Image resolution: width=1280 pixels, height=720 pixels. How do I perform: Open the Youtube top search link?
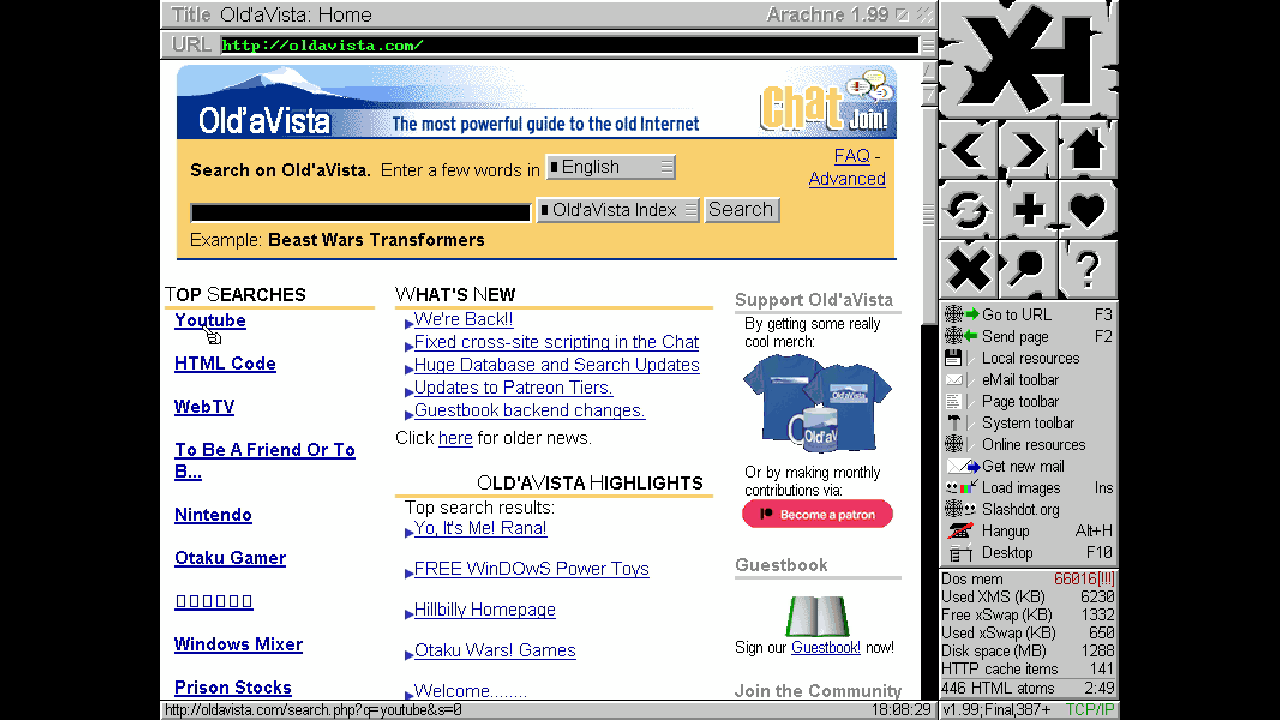click(210, 320)
